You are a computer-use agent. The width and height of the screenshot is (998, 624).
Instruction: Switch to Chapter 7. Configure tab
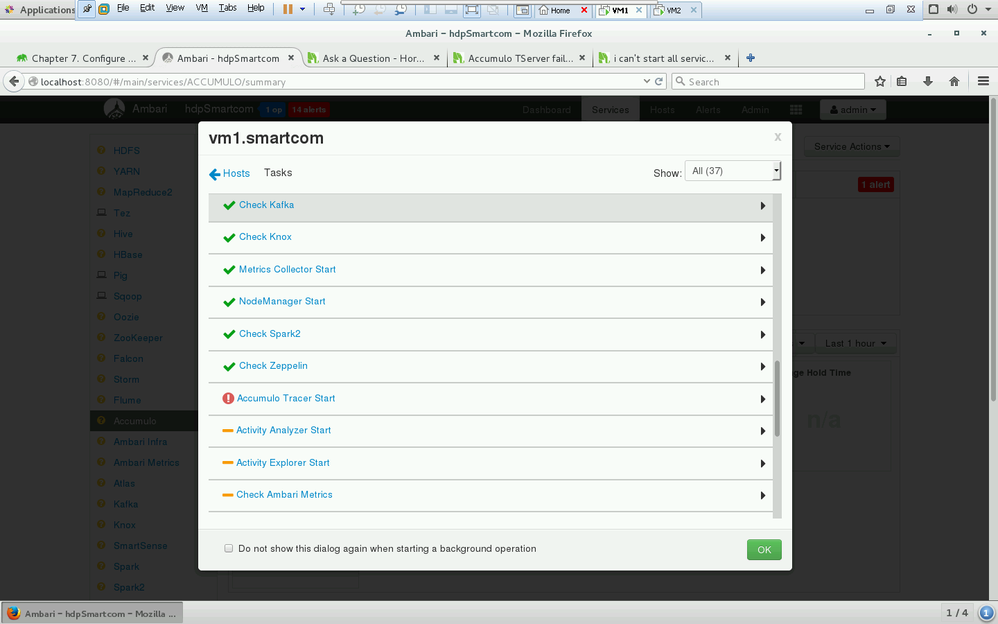point(83,58)
